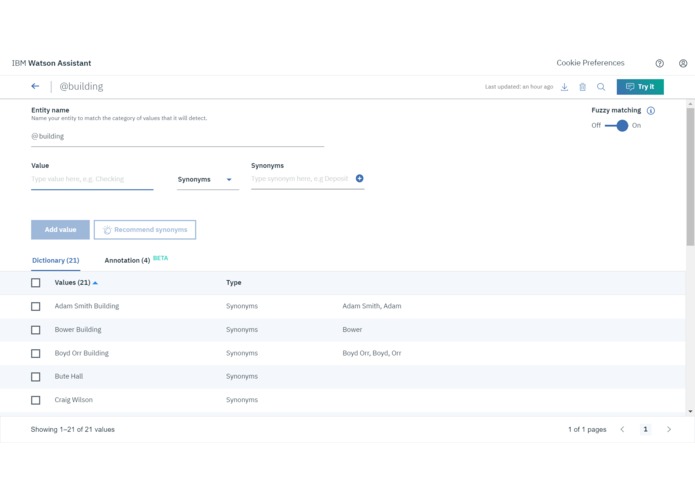This screenshot has width=695, height=494.
Task: Check the Bute Hall row
Action: [35, 377]
